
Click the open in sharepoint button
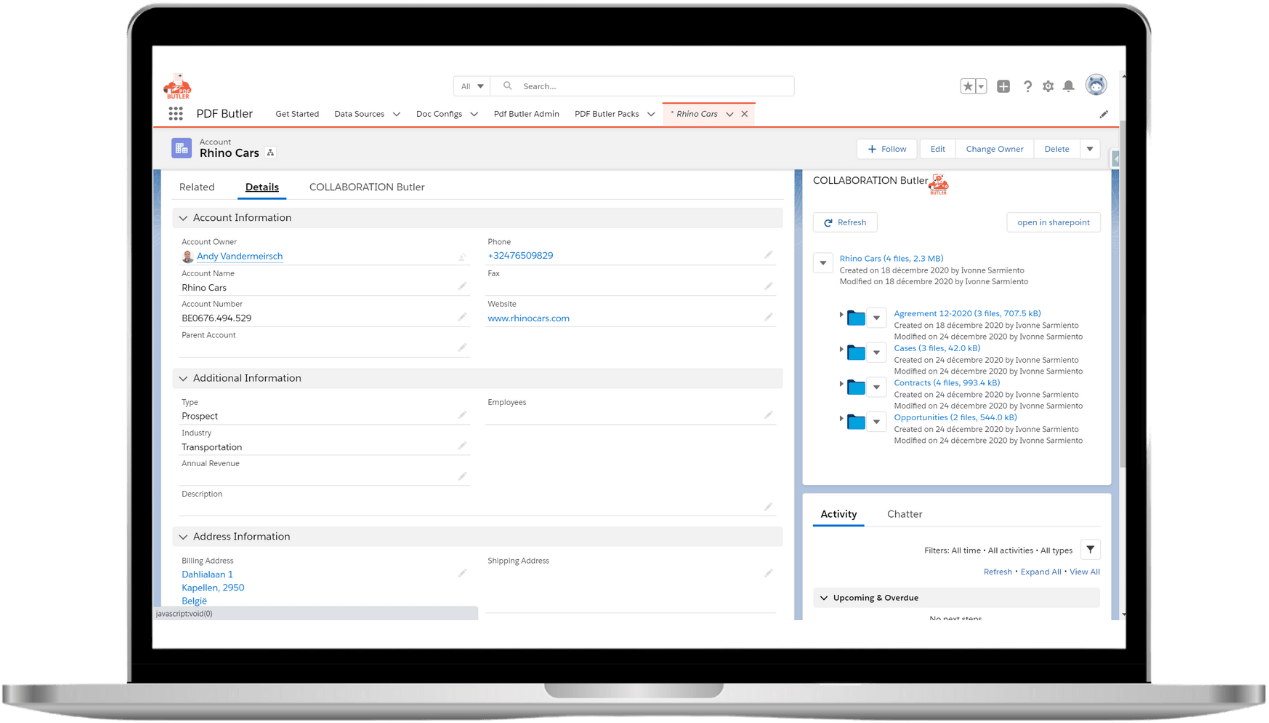tap(1053, 222)
